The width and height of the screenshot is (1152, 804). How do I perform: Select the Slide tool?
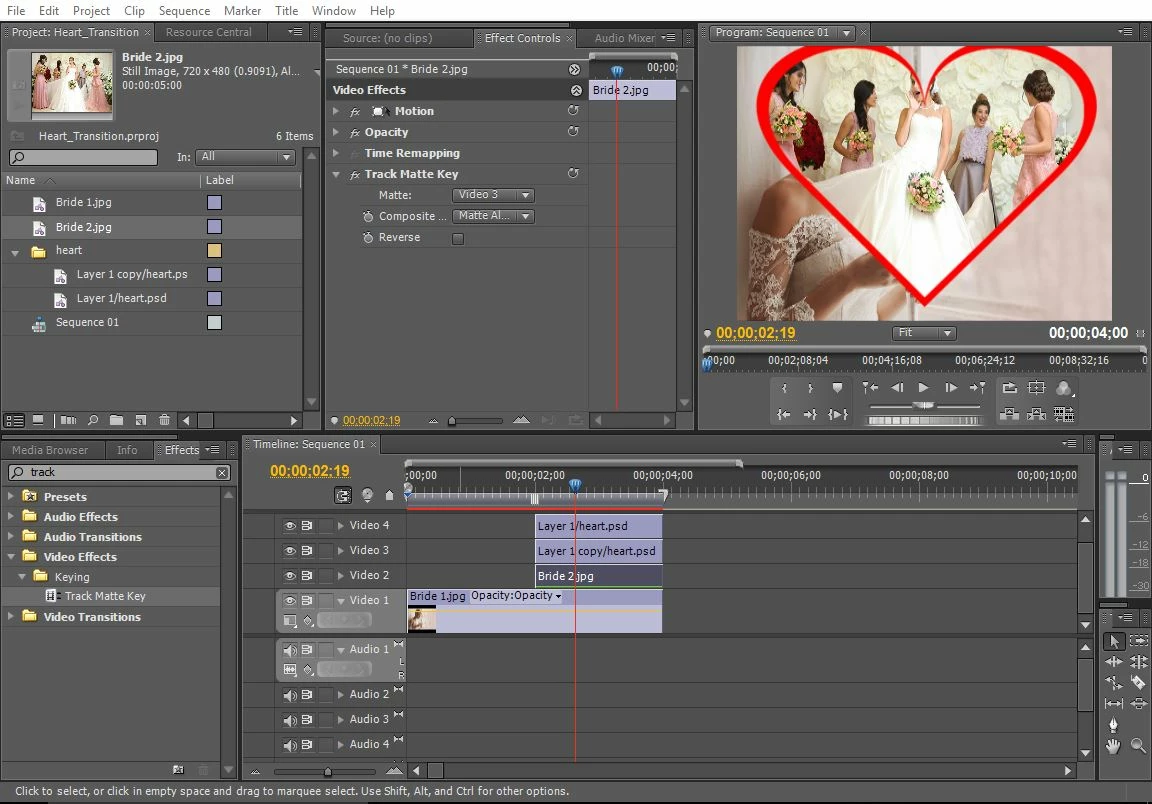tap(1138, 703)
